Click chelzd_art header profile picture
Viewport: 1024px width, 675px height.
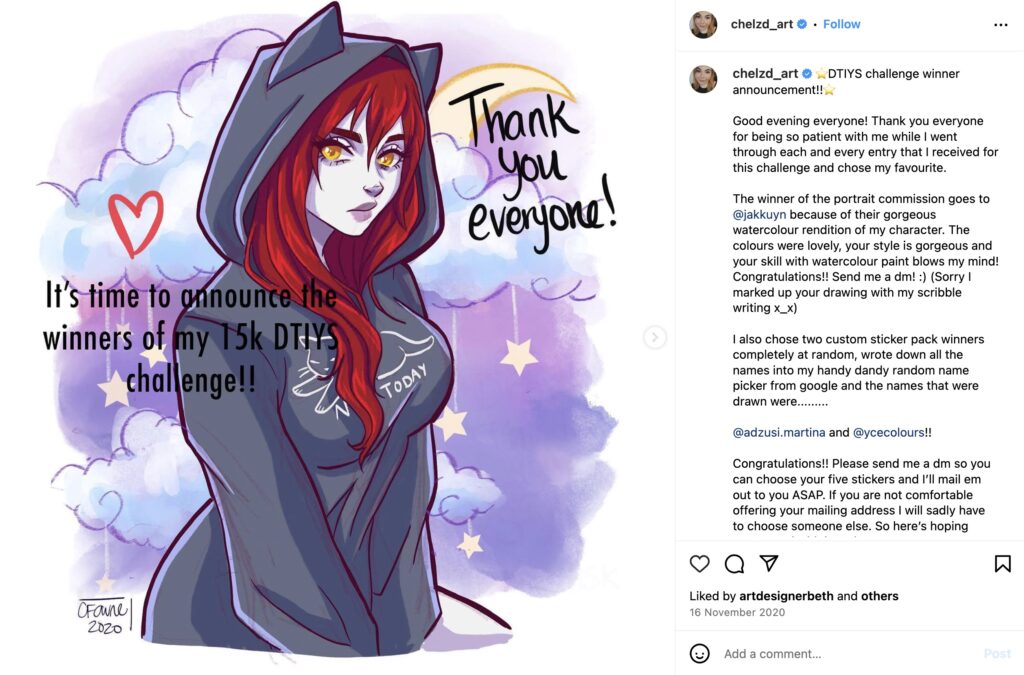tap(703, 25)
